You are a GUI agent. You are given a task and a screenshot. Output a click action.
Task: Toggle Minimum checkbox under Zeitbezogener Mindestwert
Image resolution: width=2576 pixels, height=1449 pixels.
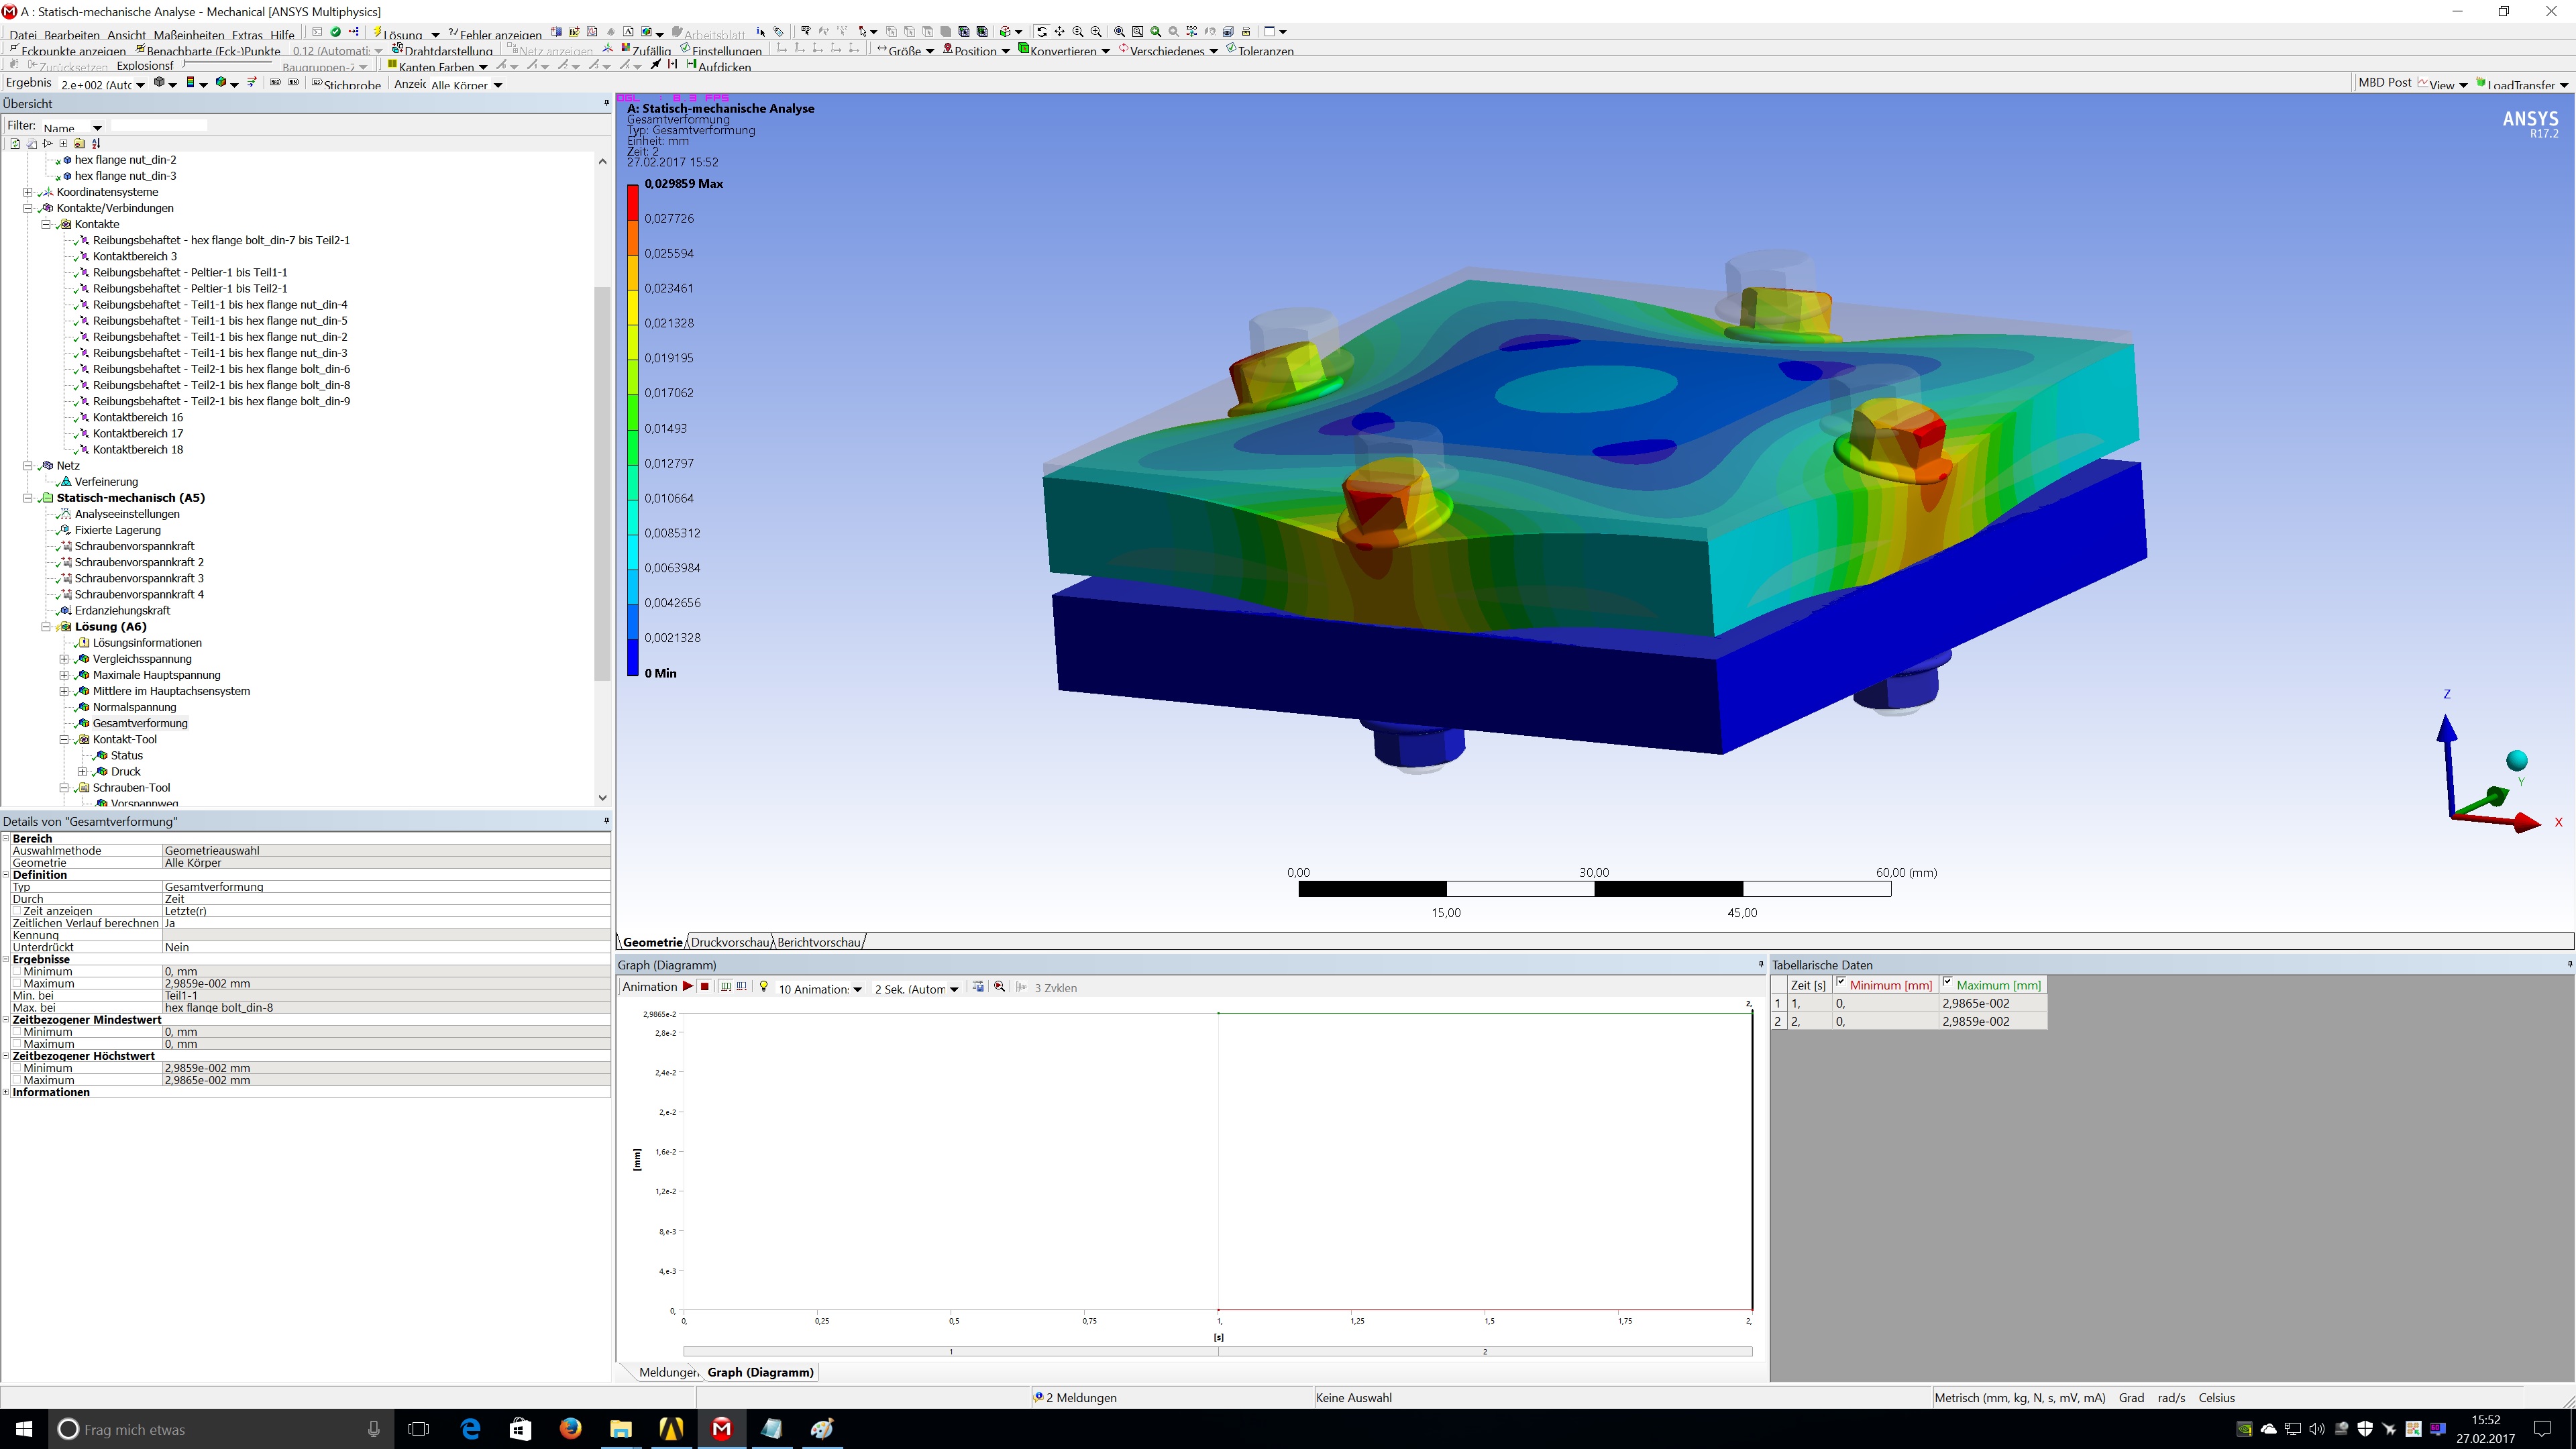(17, 1032)
